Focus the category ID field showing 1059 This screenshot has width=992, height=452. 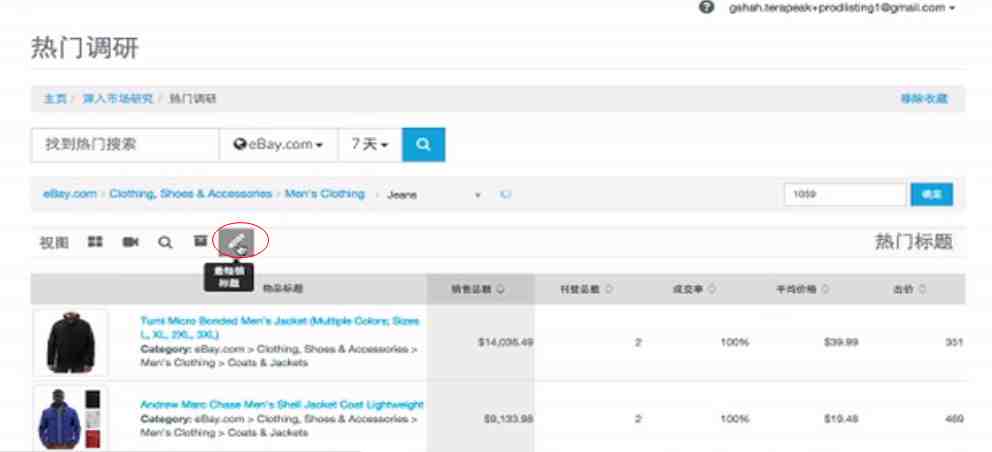(845, 194)
